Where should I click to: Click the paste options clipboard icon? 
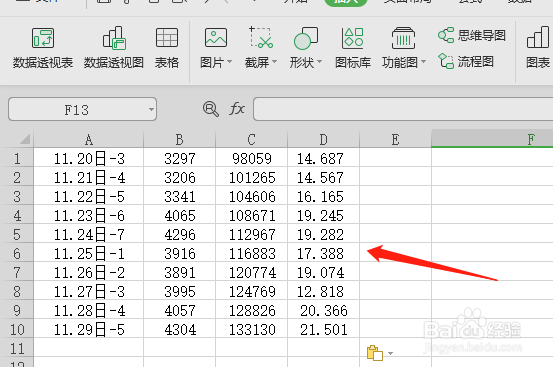click(375, 353)
